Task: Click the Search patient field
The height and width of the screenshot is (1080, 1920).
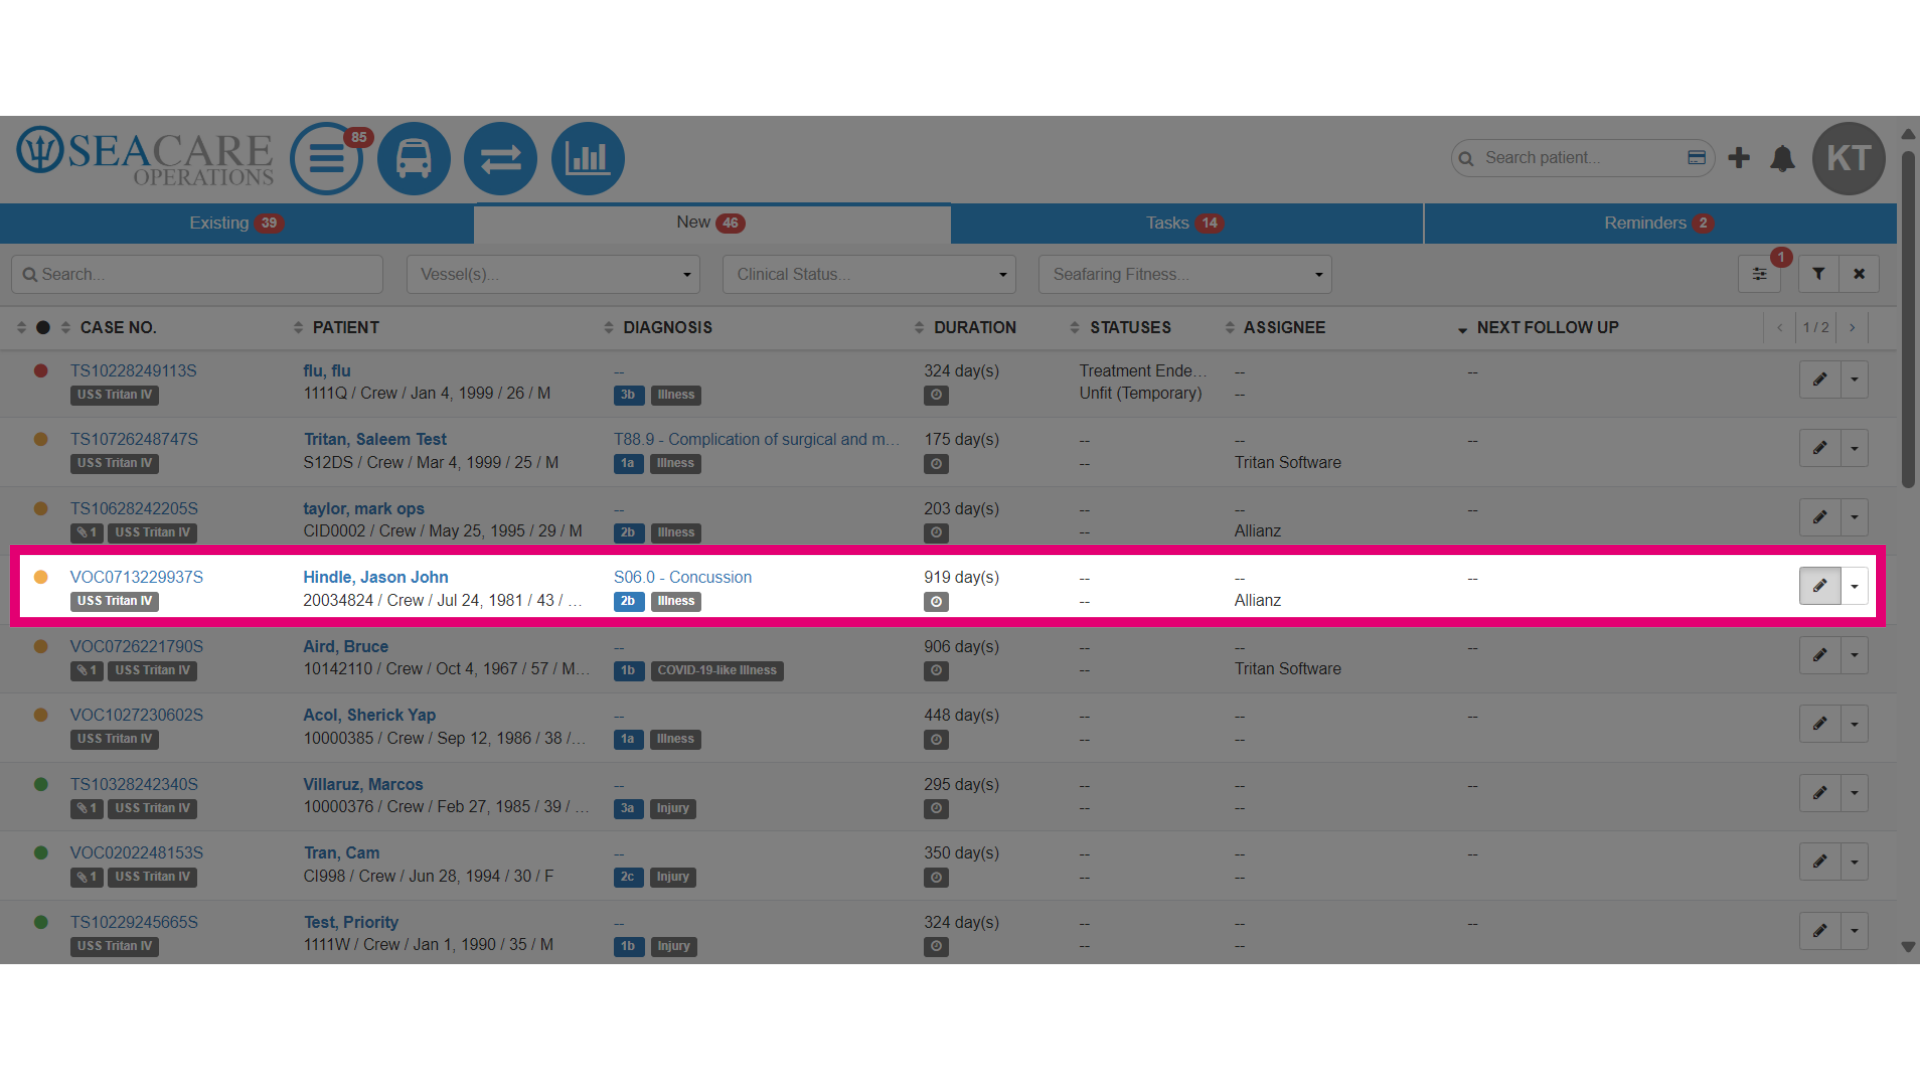Action: [x=1583, y=158]
